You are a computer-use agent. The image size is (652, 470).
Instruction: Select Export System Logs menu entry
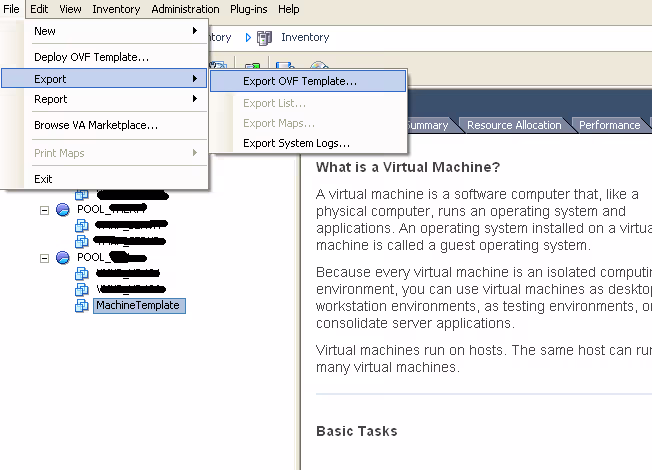pyautogui.click(x=296, y=143)
